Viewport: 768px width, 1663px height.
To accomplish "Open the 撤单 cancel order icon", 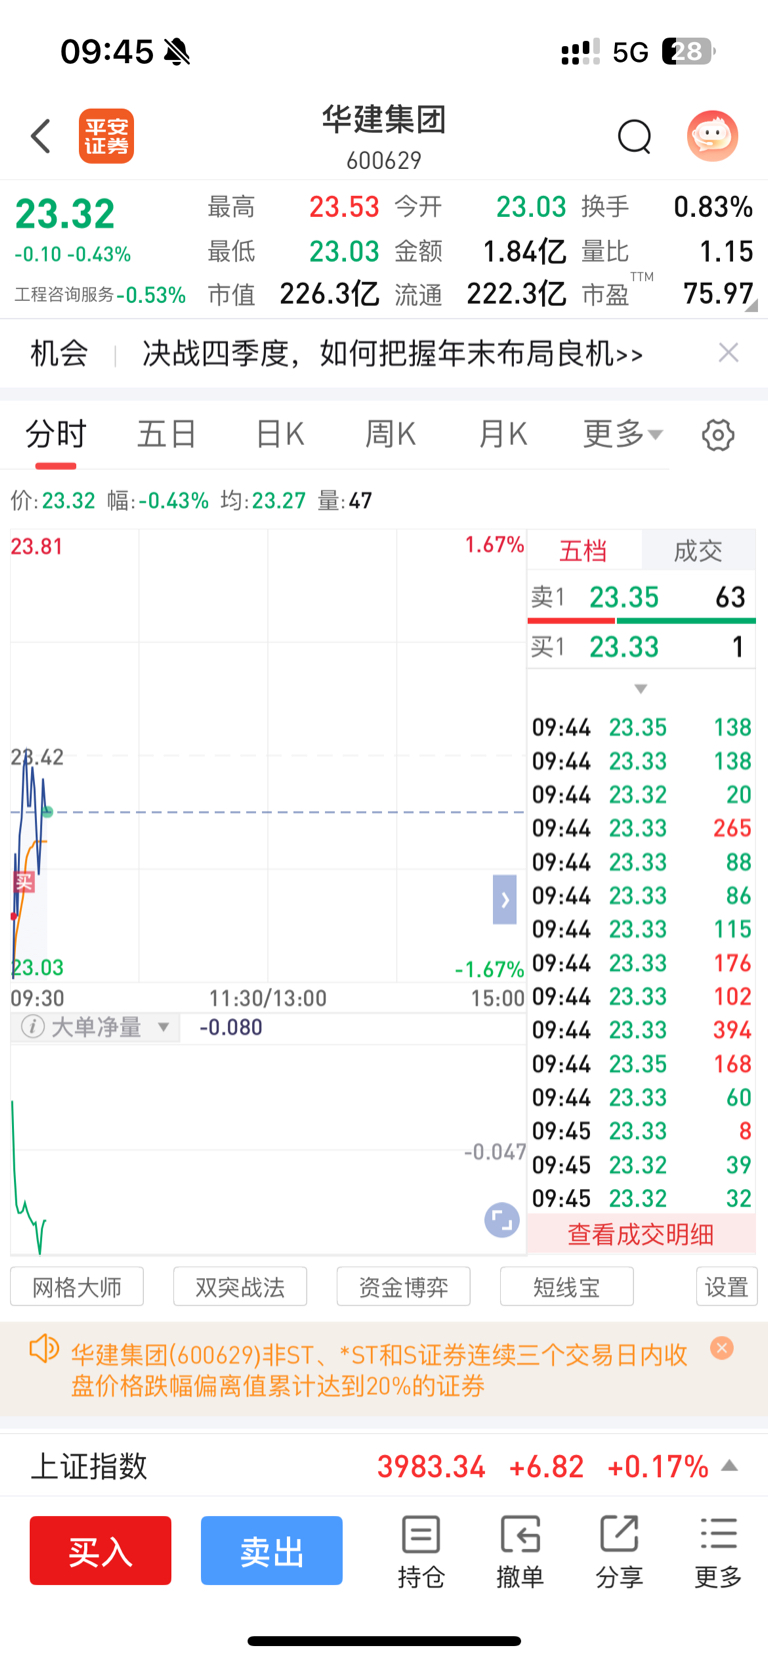I will (x=520, y=1551).
